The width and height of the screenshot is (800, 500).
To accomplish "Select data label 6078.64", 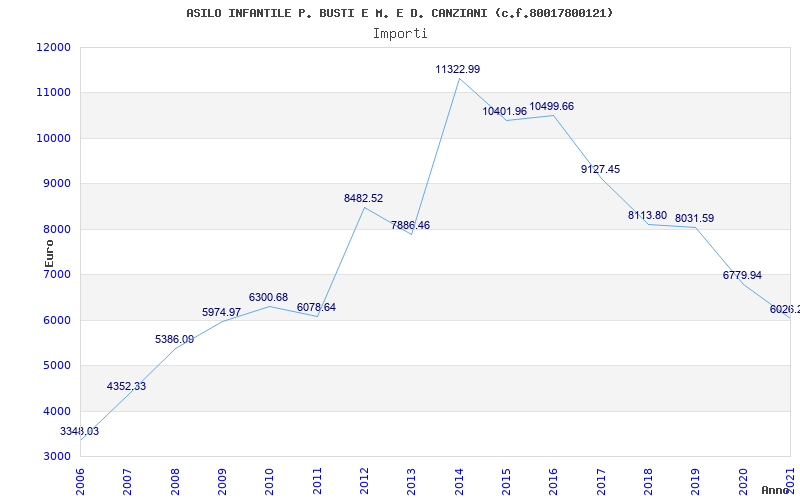I will (x=316, y=307).
